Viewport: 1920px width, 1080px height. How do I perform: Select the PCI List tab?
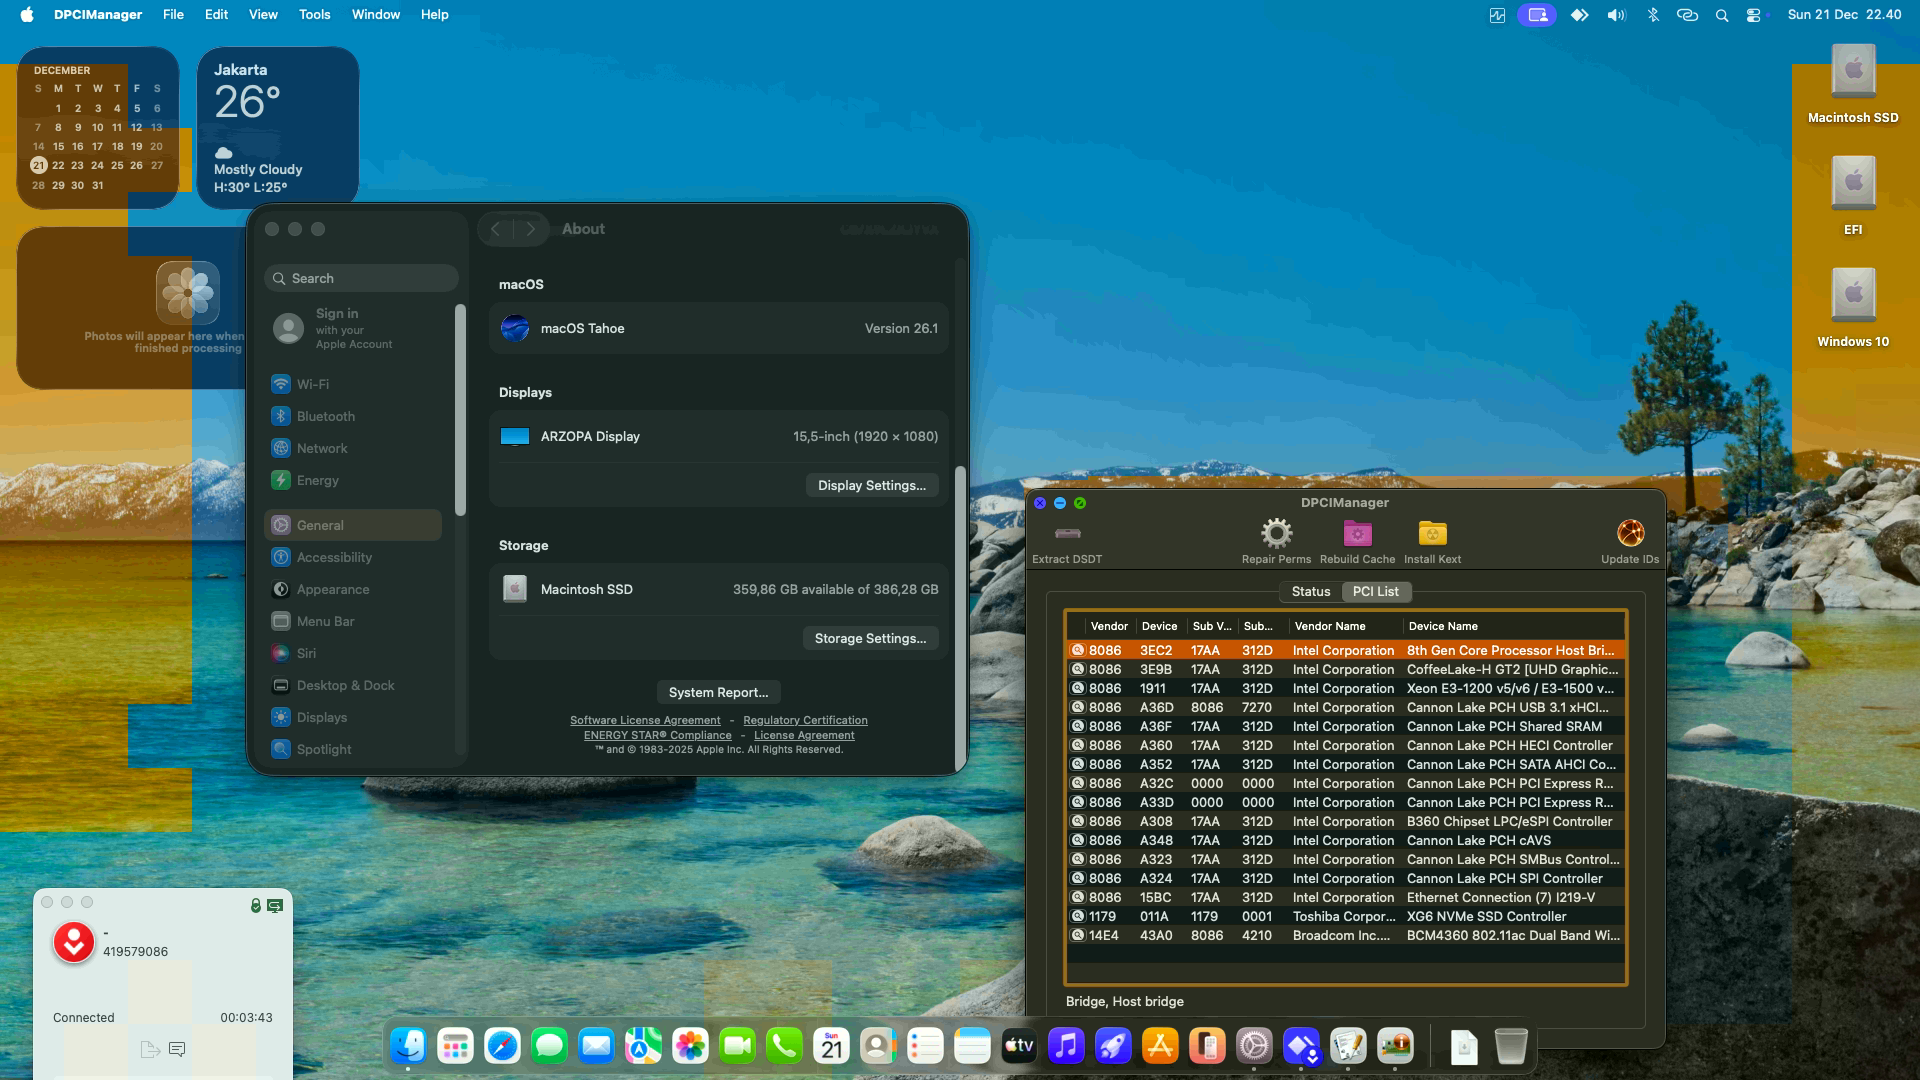pos(1375,592)
